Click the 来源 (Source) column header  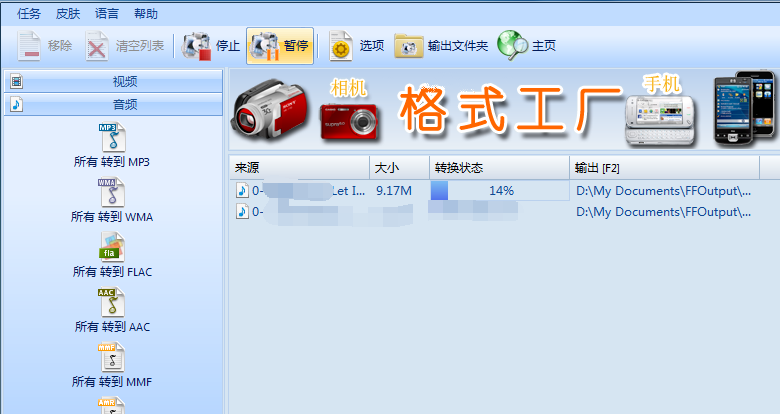[x=298, y=167]
